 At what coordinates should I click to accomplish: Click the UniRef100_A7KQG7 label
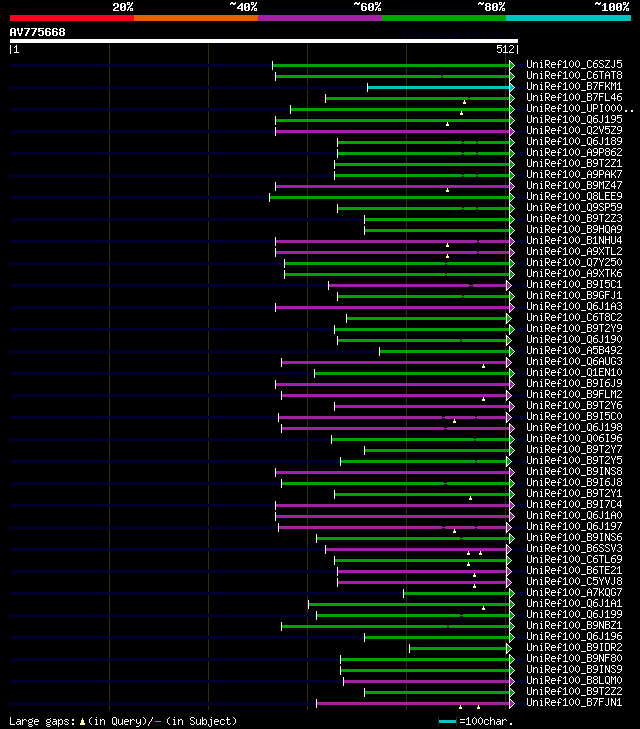574,592
